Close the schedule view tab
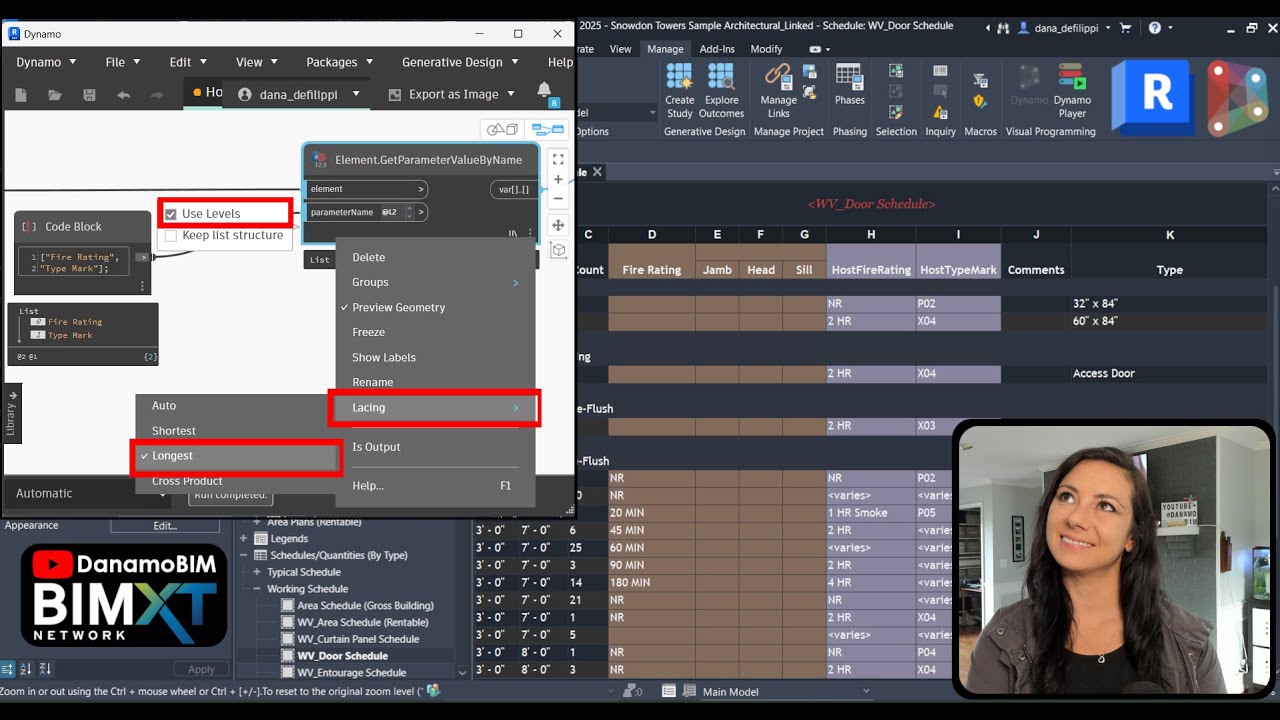This screenshot has width=1280, height=720. click(597, 172)
